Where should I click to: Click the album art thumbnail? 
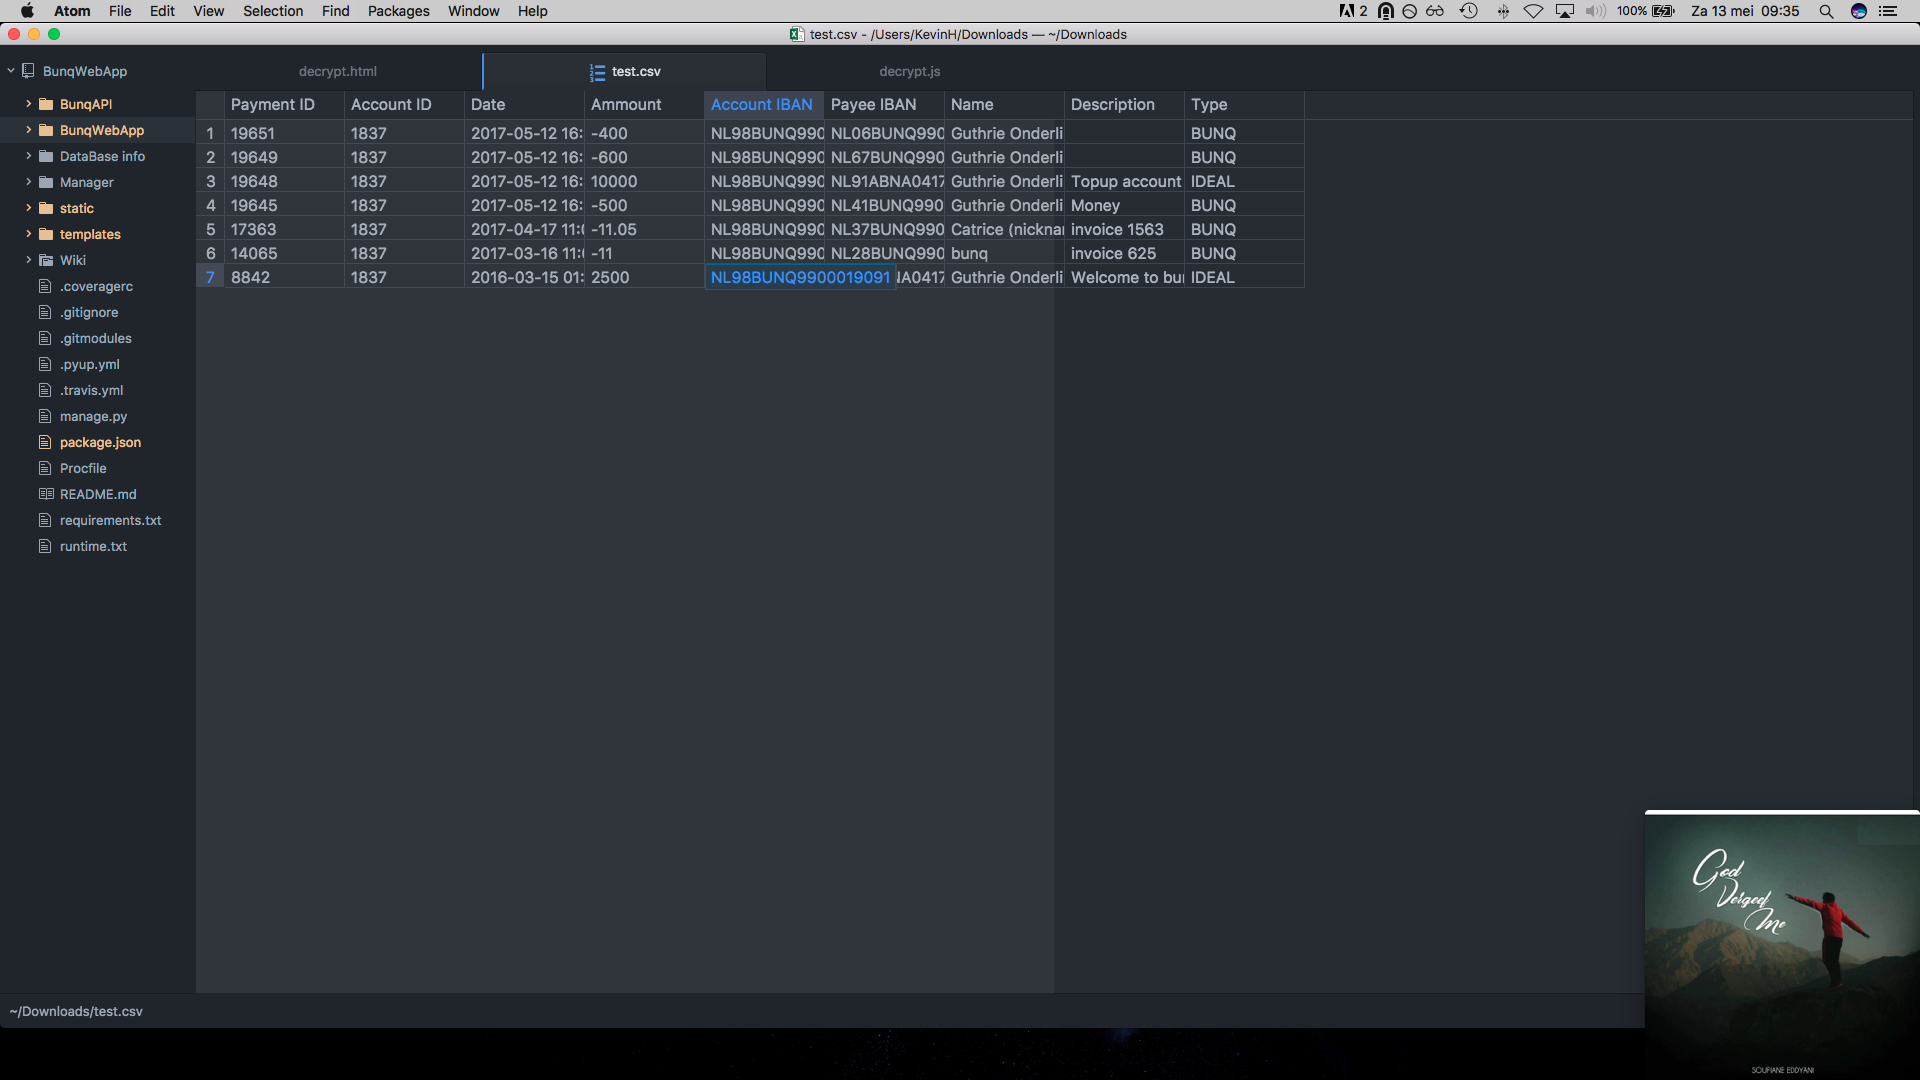pos(1781,944)
